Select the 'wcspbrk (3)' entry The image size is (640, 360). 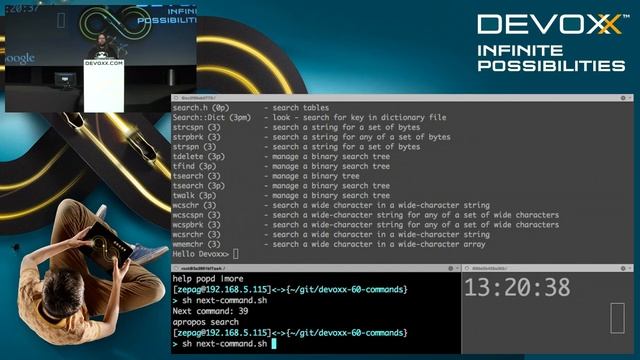click(196, 225)
